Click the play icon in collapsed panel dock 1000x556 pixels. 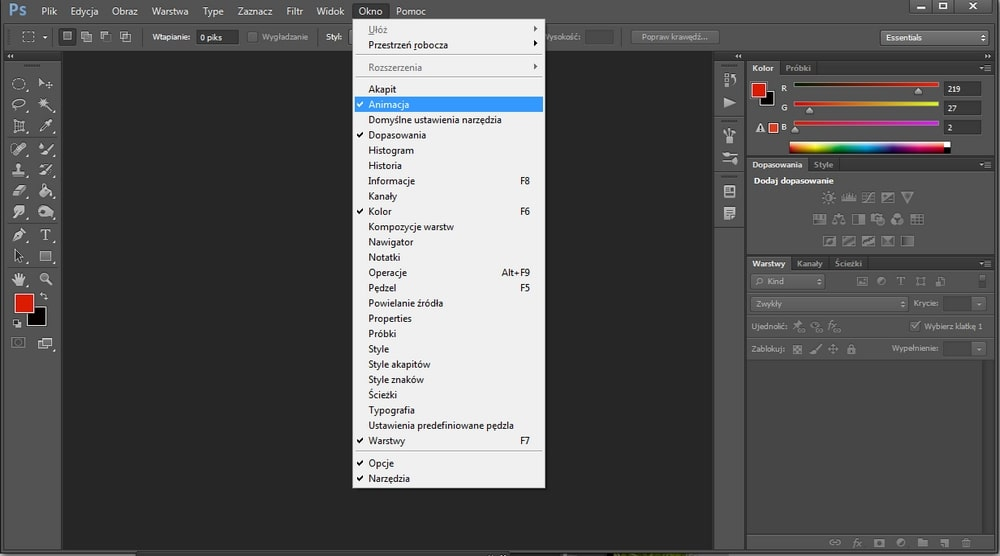point(730,103)
